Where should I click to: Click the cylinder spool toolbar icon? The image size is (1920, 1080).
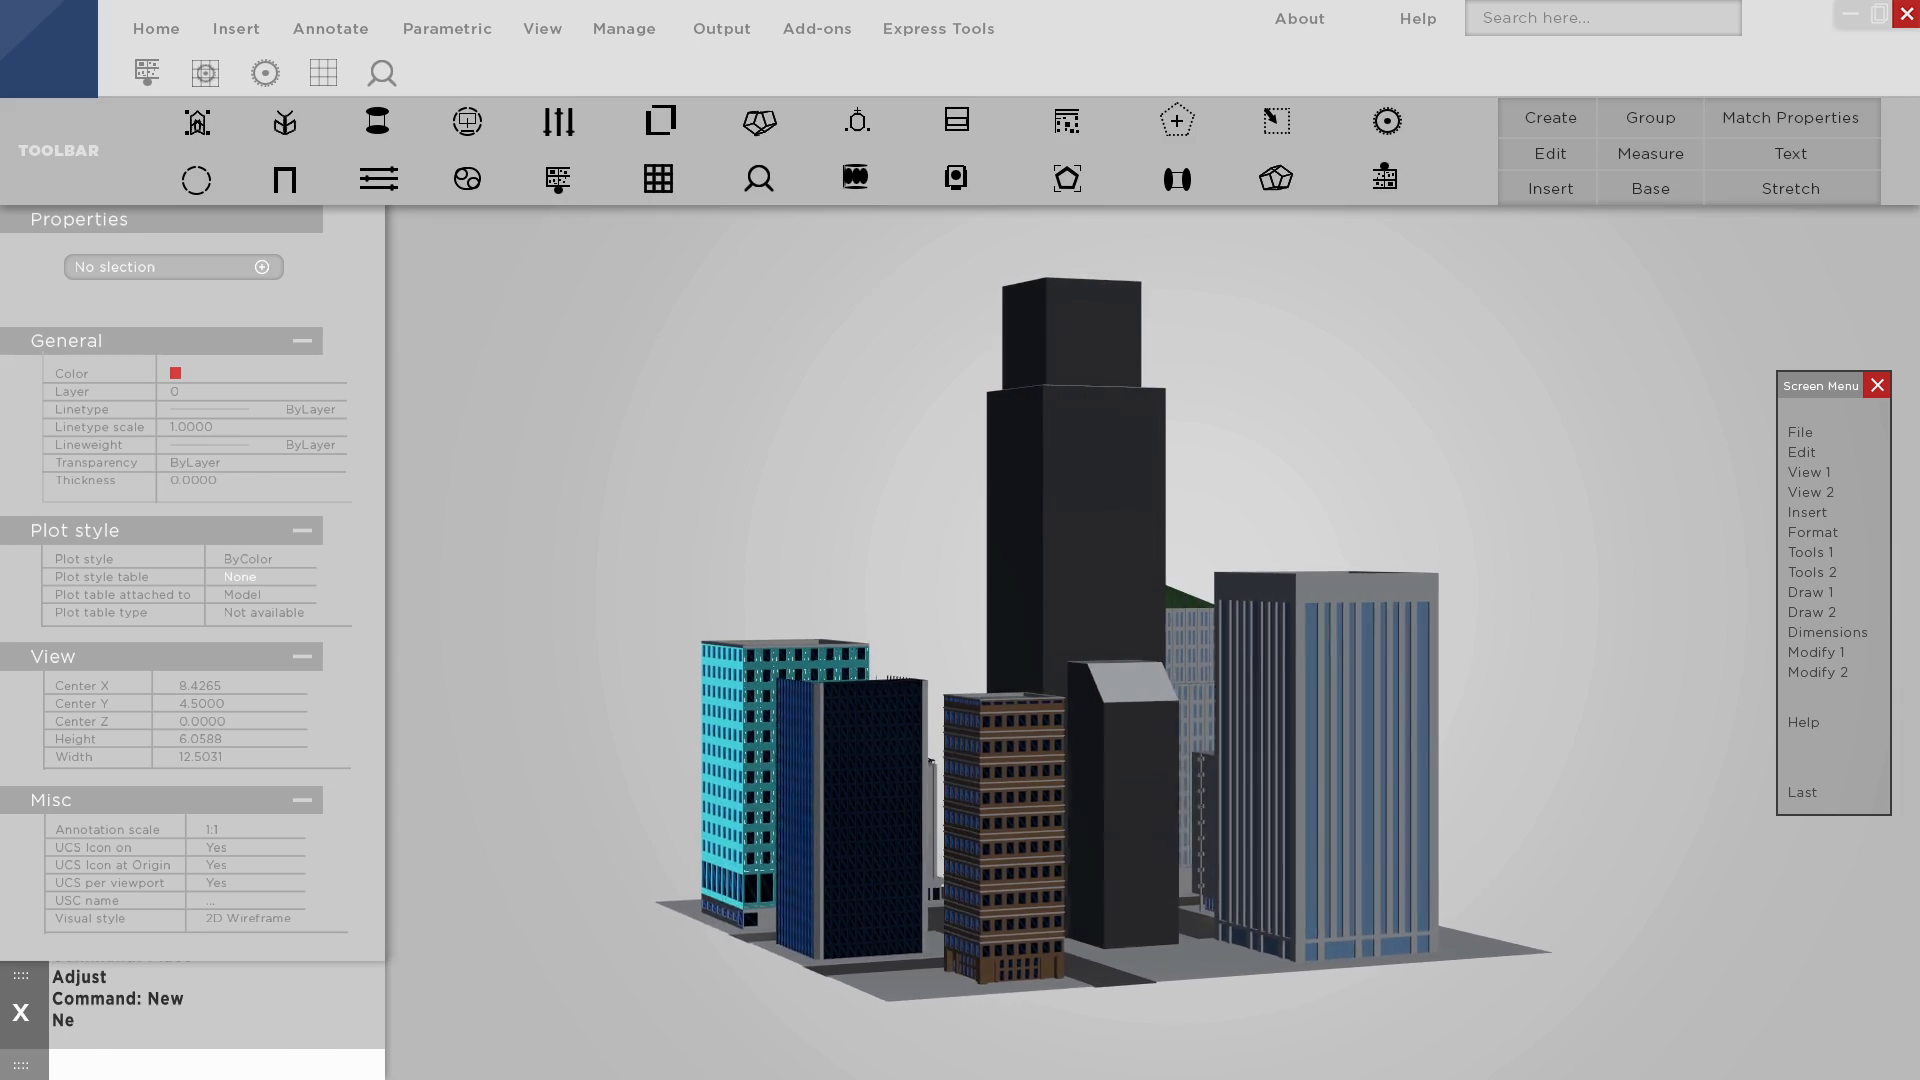coord(377,121)
